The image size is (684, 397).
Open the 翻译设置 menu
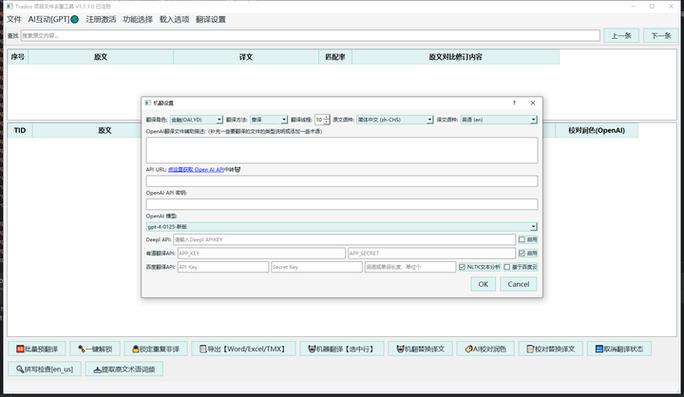click(211, 19)
